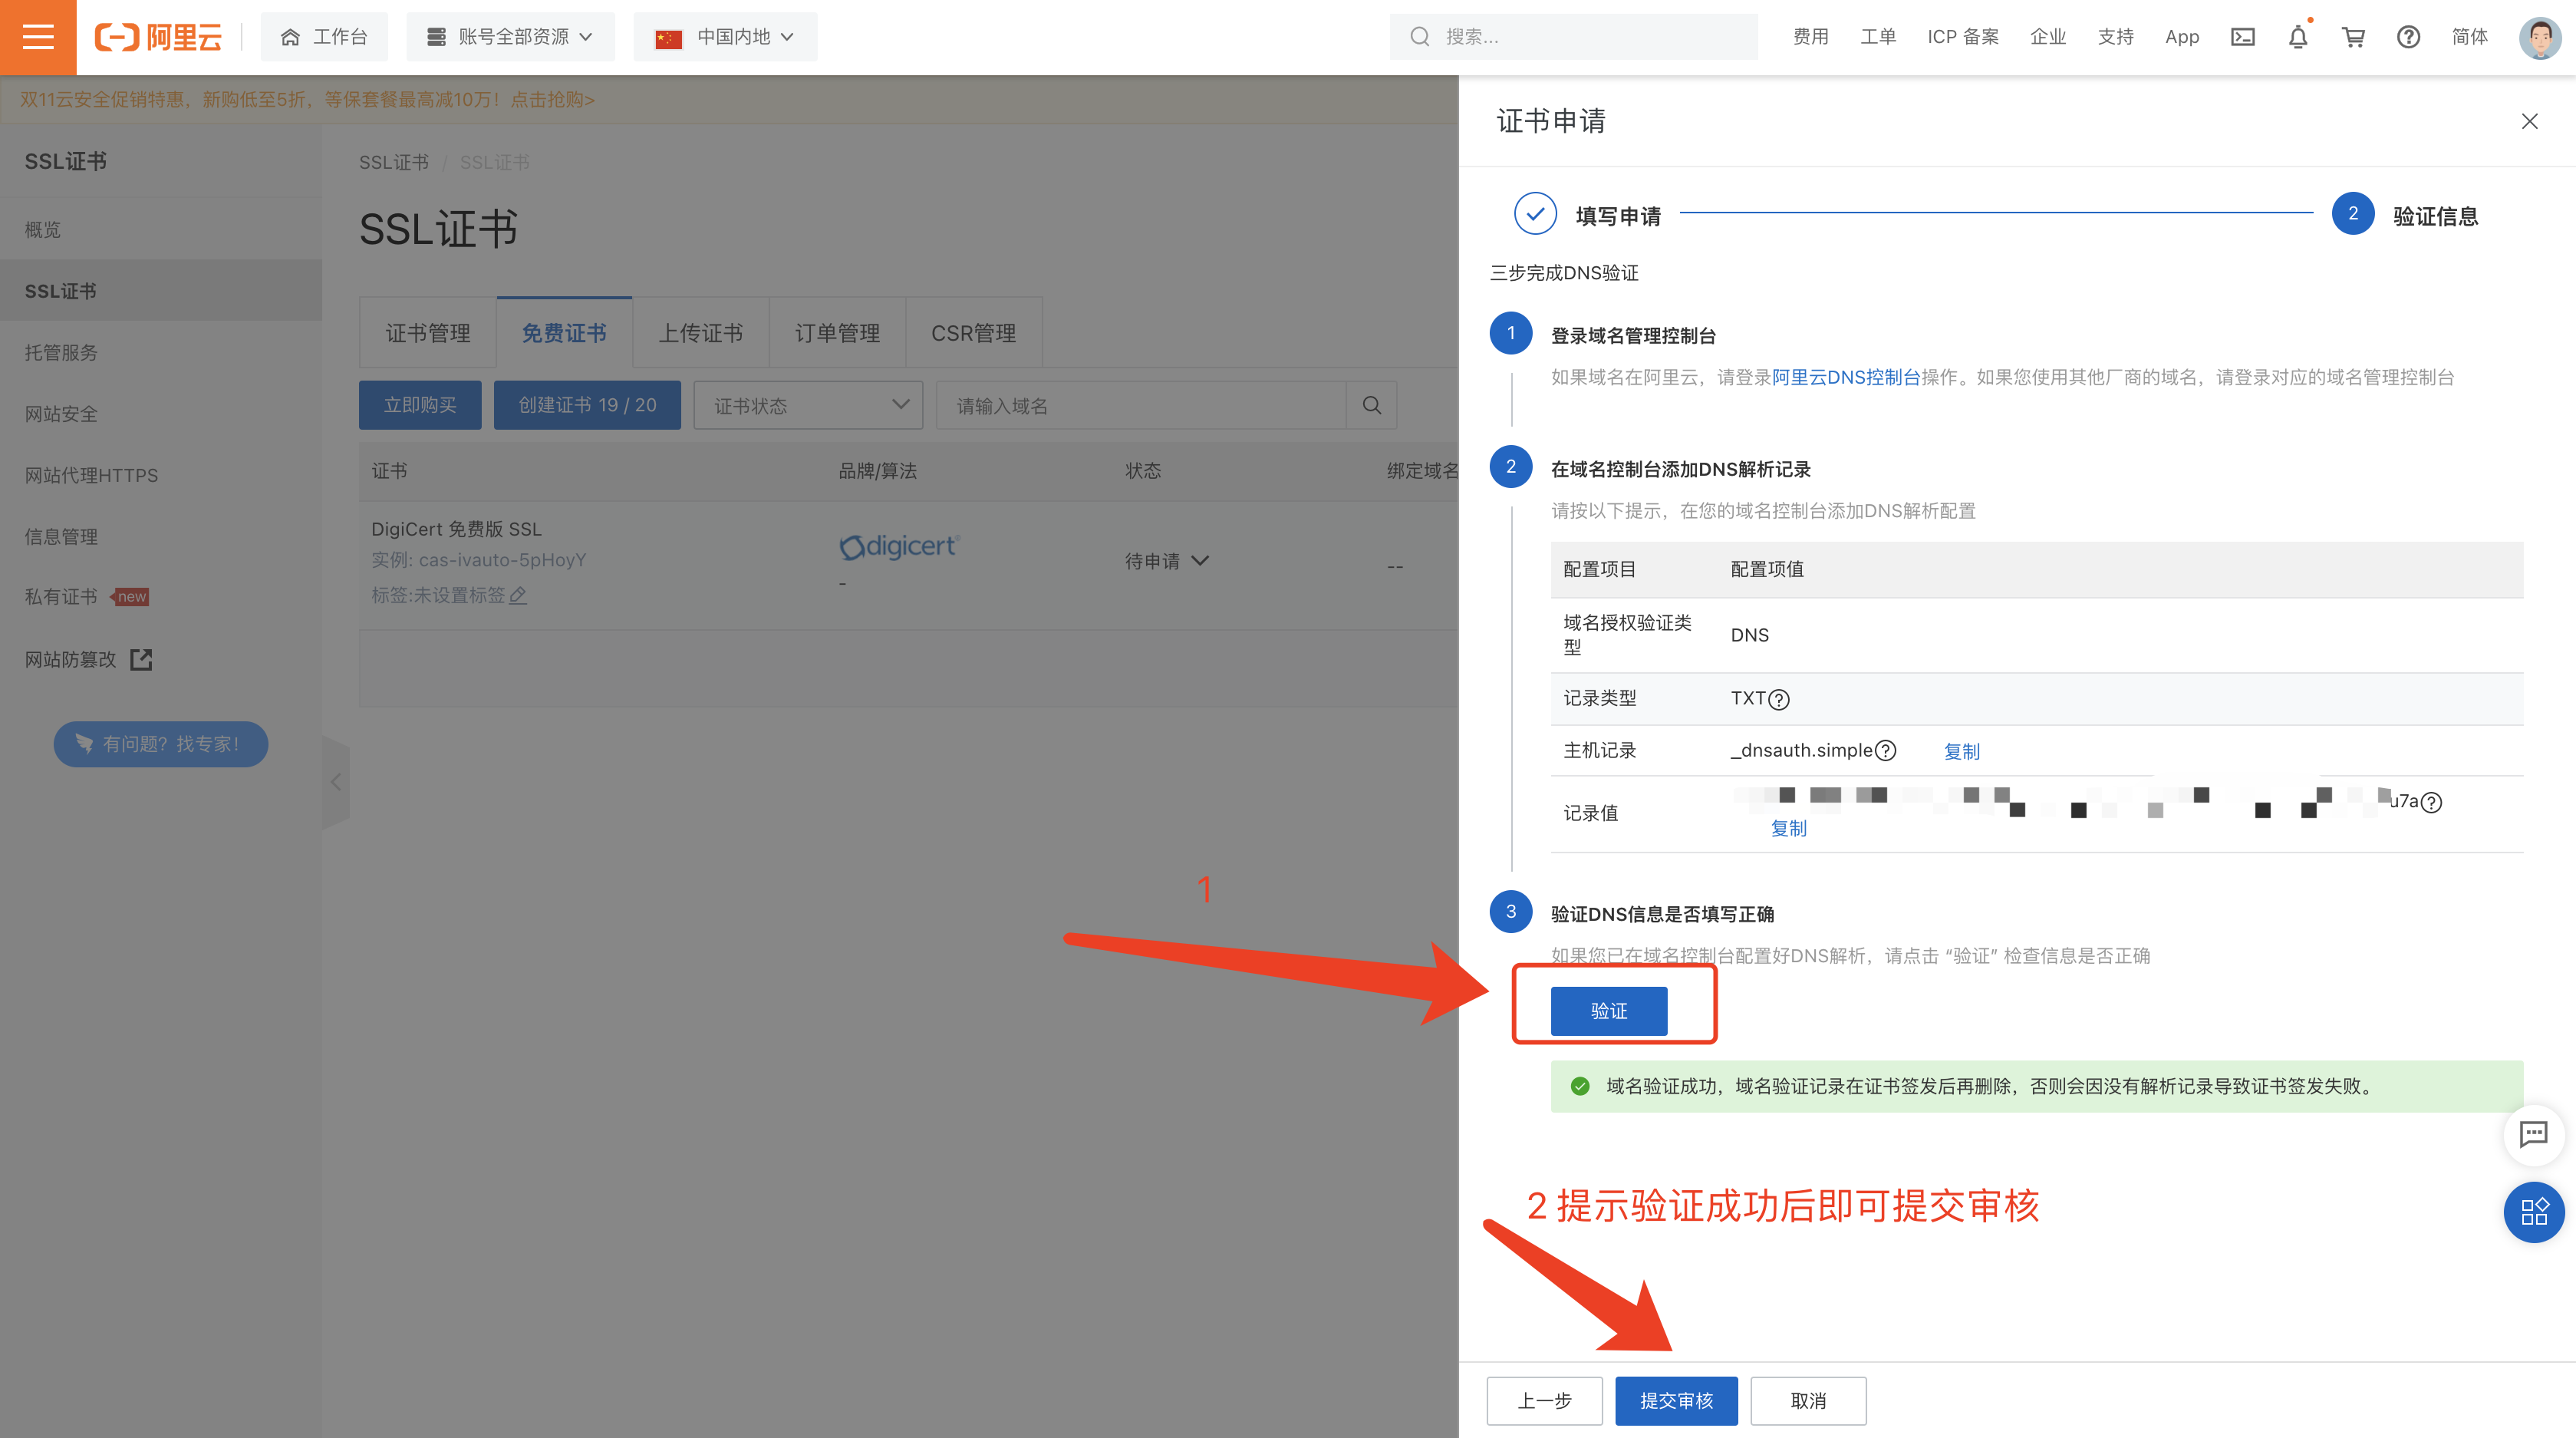Switch to the 证书管理 tab
The image size is (2576, 1438).
coord(428,333)
